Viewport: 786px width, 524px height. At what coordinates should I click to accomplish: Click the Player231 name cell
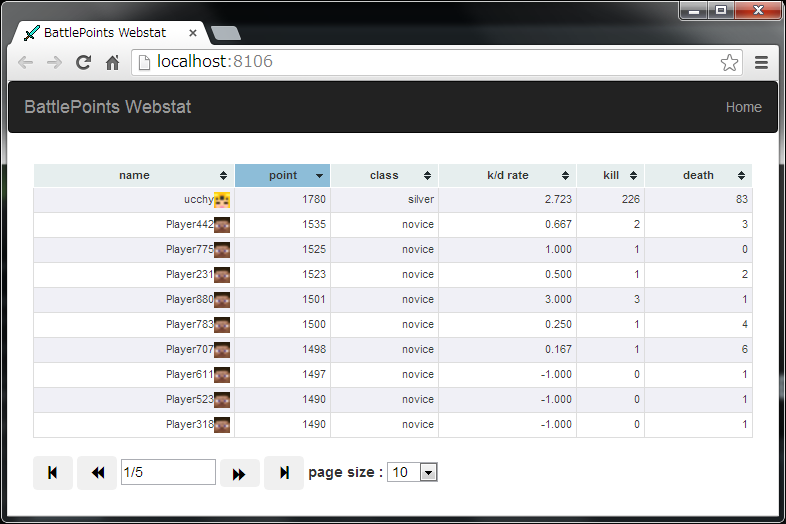[134, 275]
